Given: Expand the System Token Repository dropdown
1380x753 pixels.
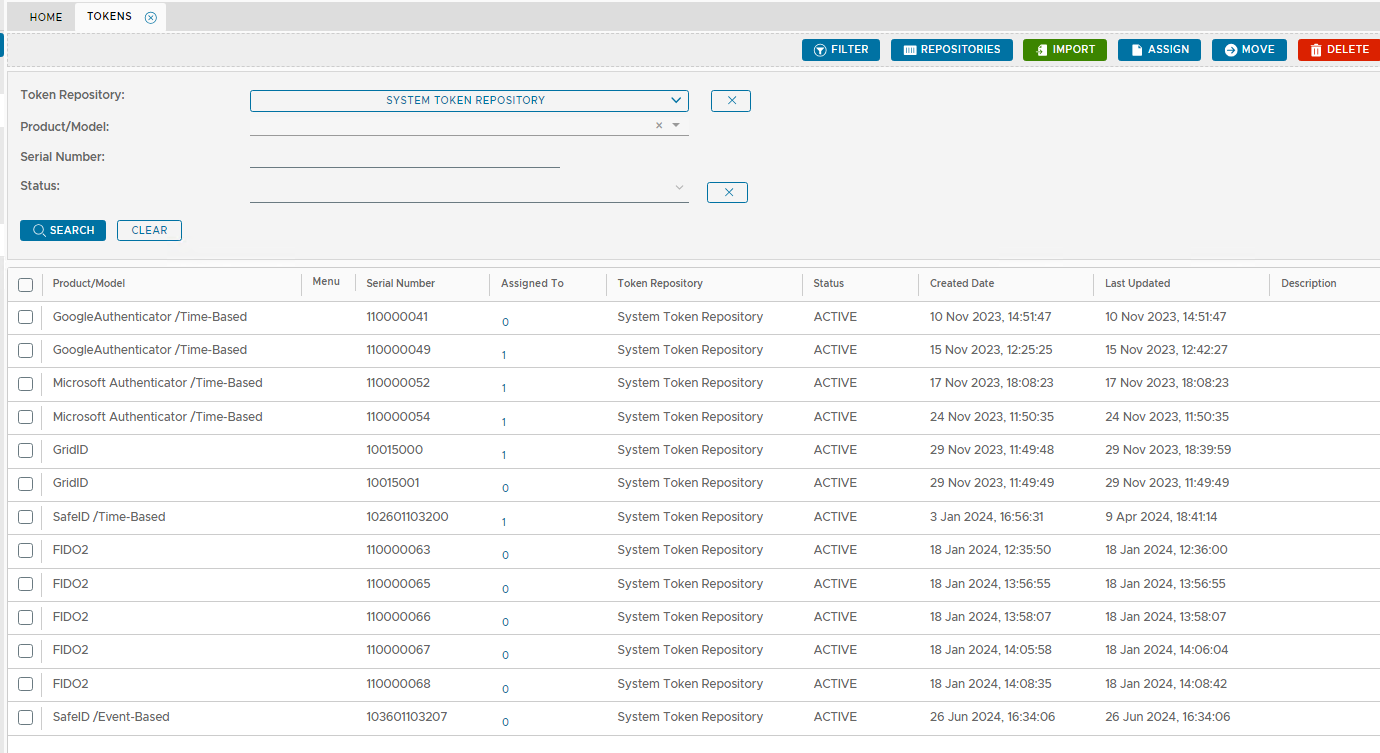Looking at the screenshot, I should [676, 100].
